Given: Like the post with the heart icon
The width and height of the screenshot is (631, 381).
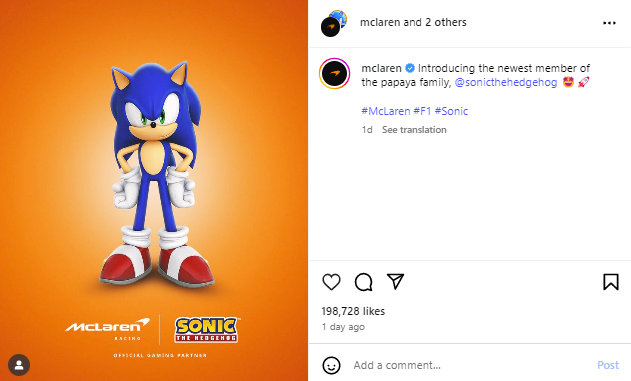Looking at the screenshot, I should (x=331, y=282).
